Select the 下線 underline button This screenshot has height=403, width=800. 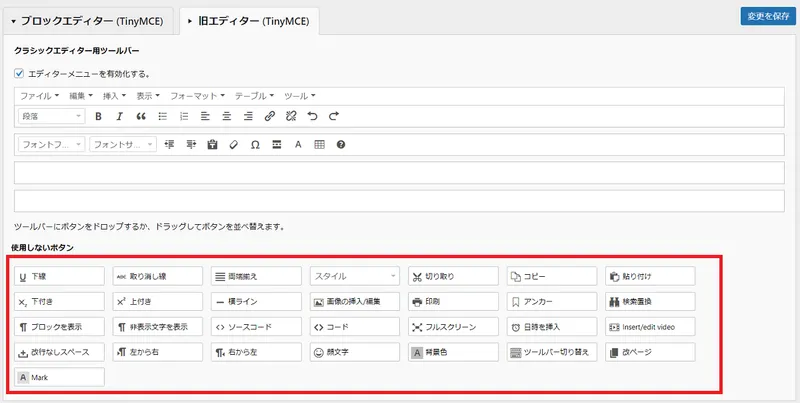point(59,276)
